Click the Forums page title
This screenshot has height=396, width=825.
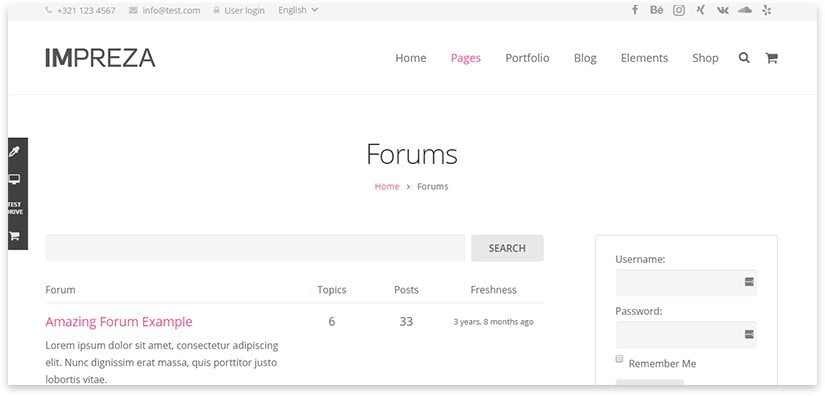tap(412, 154)
